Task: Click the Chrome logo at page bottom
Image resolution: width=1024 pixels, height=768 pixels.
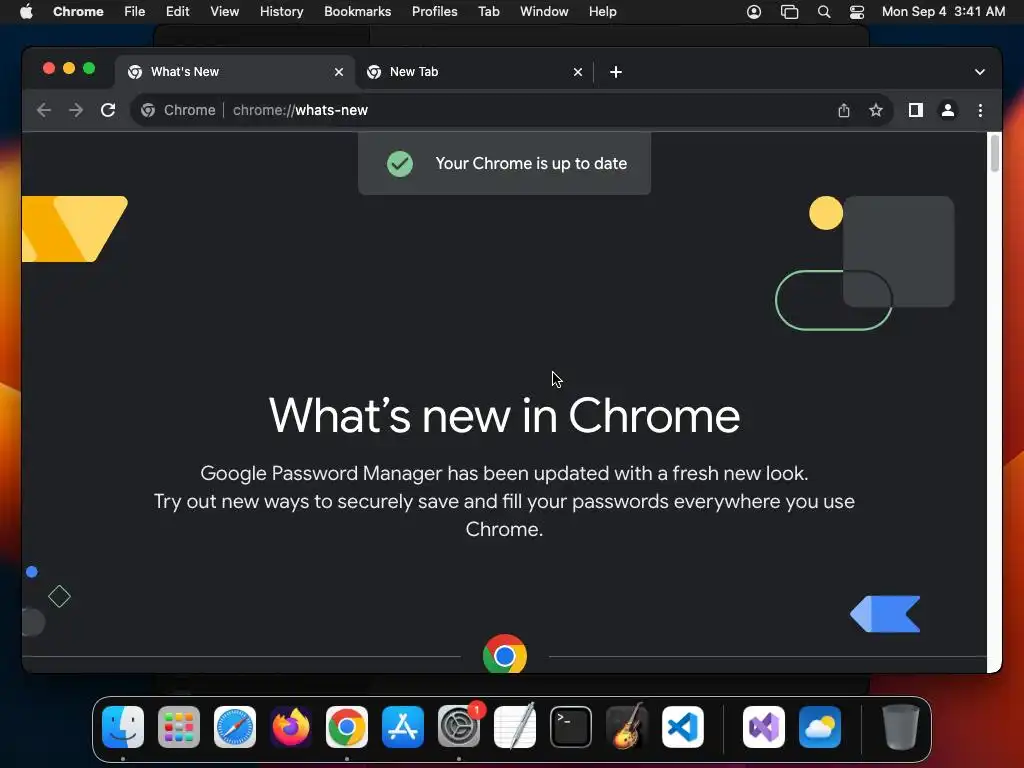Action: [505, 654]
